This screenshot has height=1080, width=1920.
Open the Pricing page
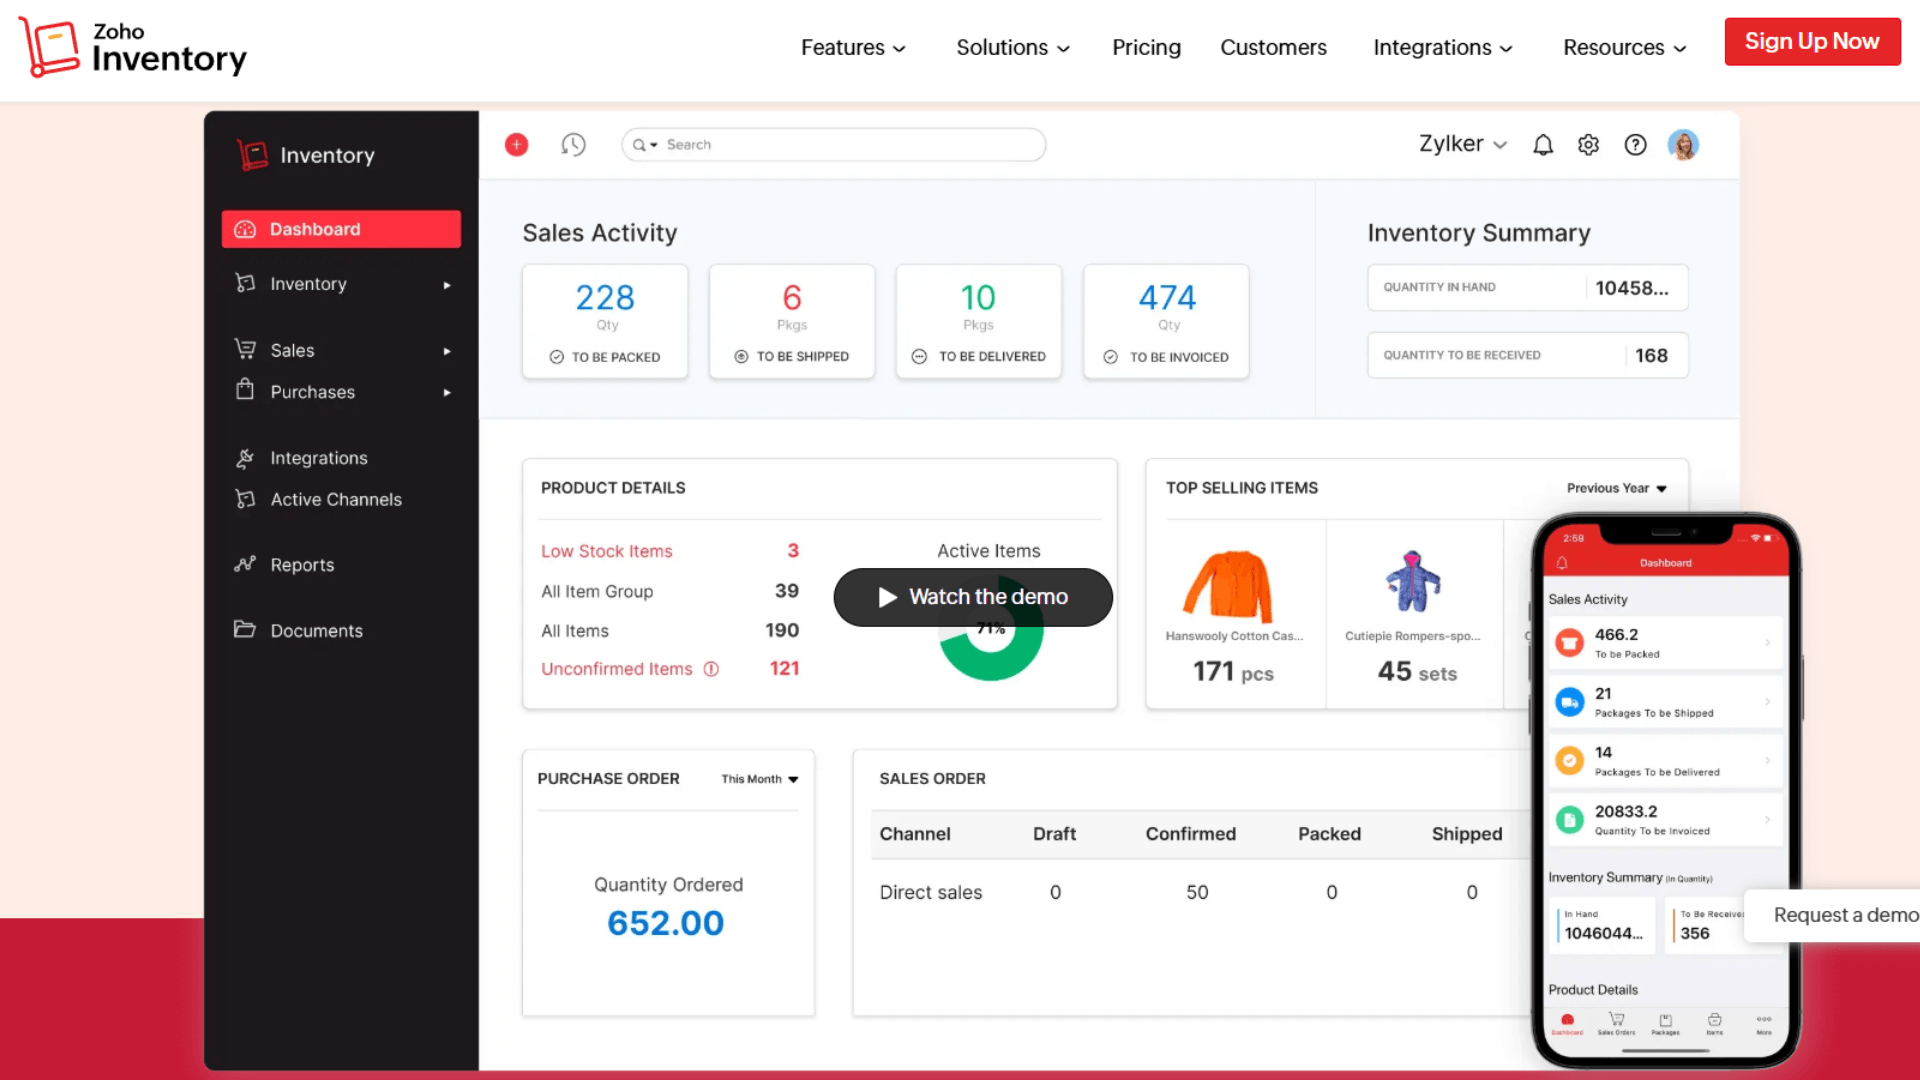point(1146,47)
